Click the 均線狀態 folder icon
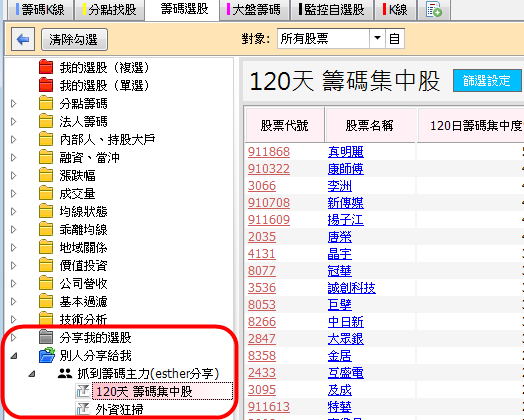Screen dimensions: 524x420 pyautogui.click(x=46, y=212)
